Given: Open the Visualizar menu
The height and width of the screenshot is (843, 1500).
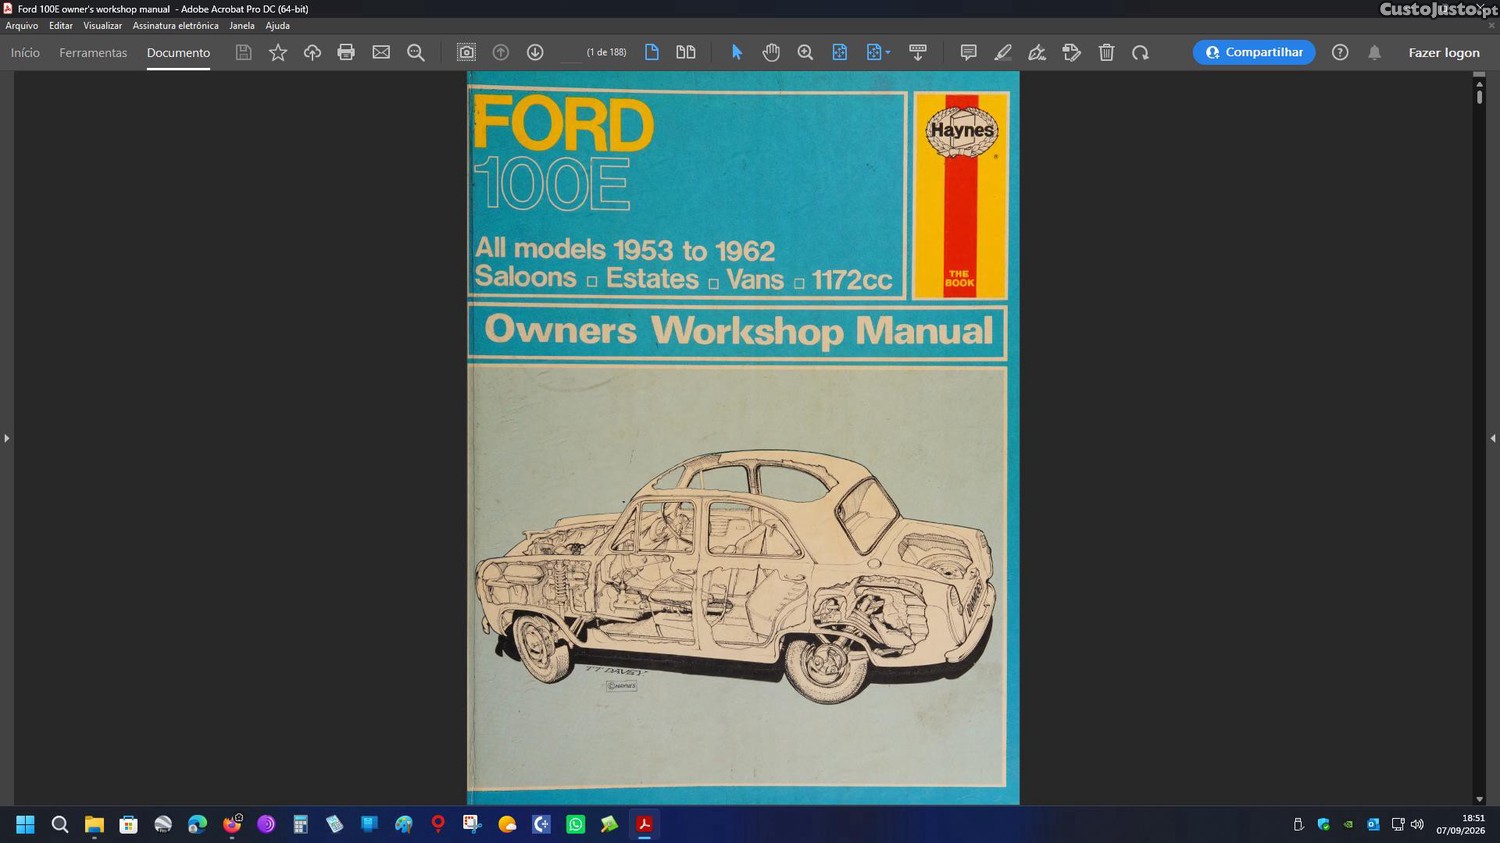Looking at the screenshot, I should pos(102,26).
